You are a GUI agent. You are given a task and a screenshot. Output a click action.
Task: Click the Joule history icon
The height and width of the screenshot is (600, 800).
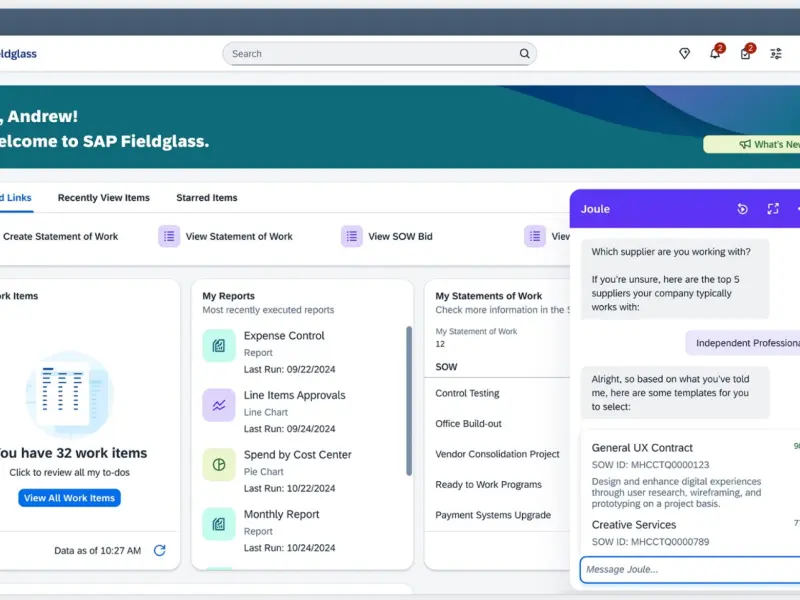coord(742,209)
